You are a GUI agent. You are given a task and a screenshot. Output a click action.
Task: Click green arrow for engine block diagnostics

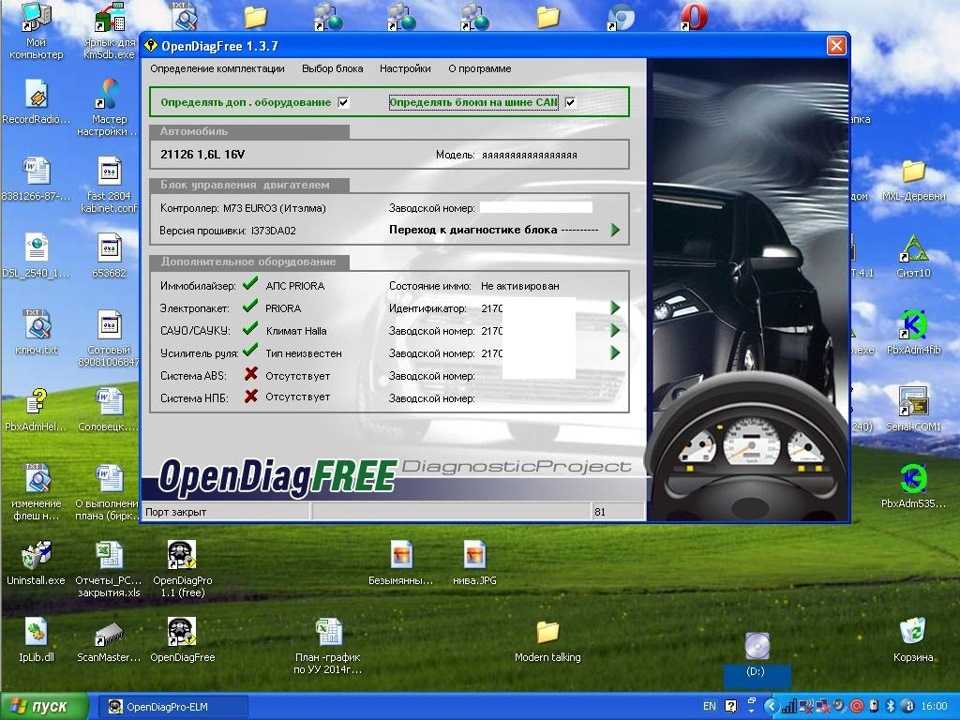coord(615,230)
